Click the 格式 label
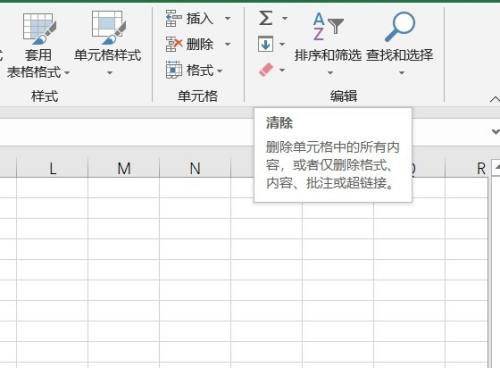Image resolution: width=500 pixels, height=368 pixels. pos(200,70)
